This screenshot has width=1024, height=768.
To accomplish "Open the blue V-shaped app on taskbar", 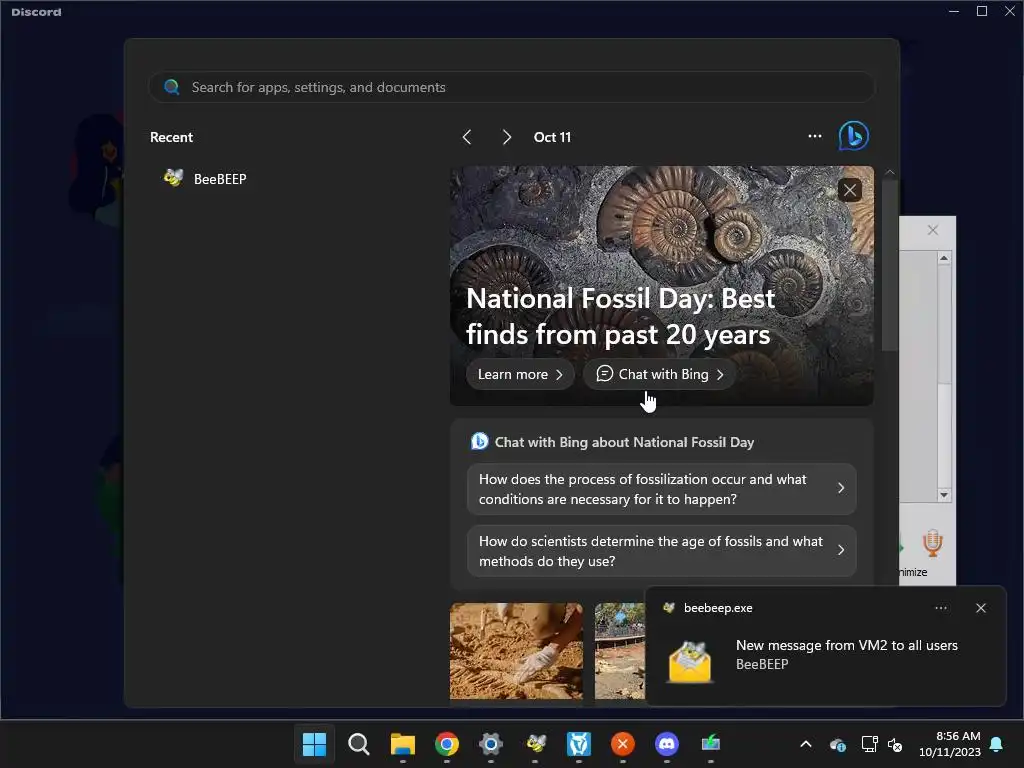I will [579, 743].
